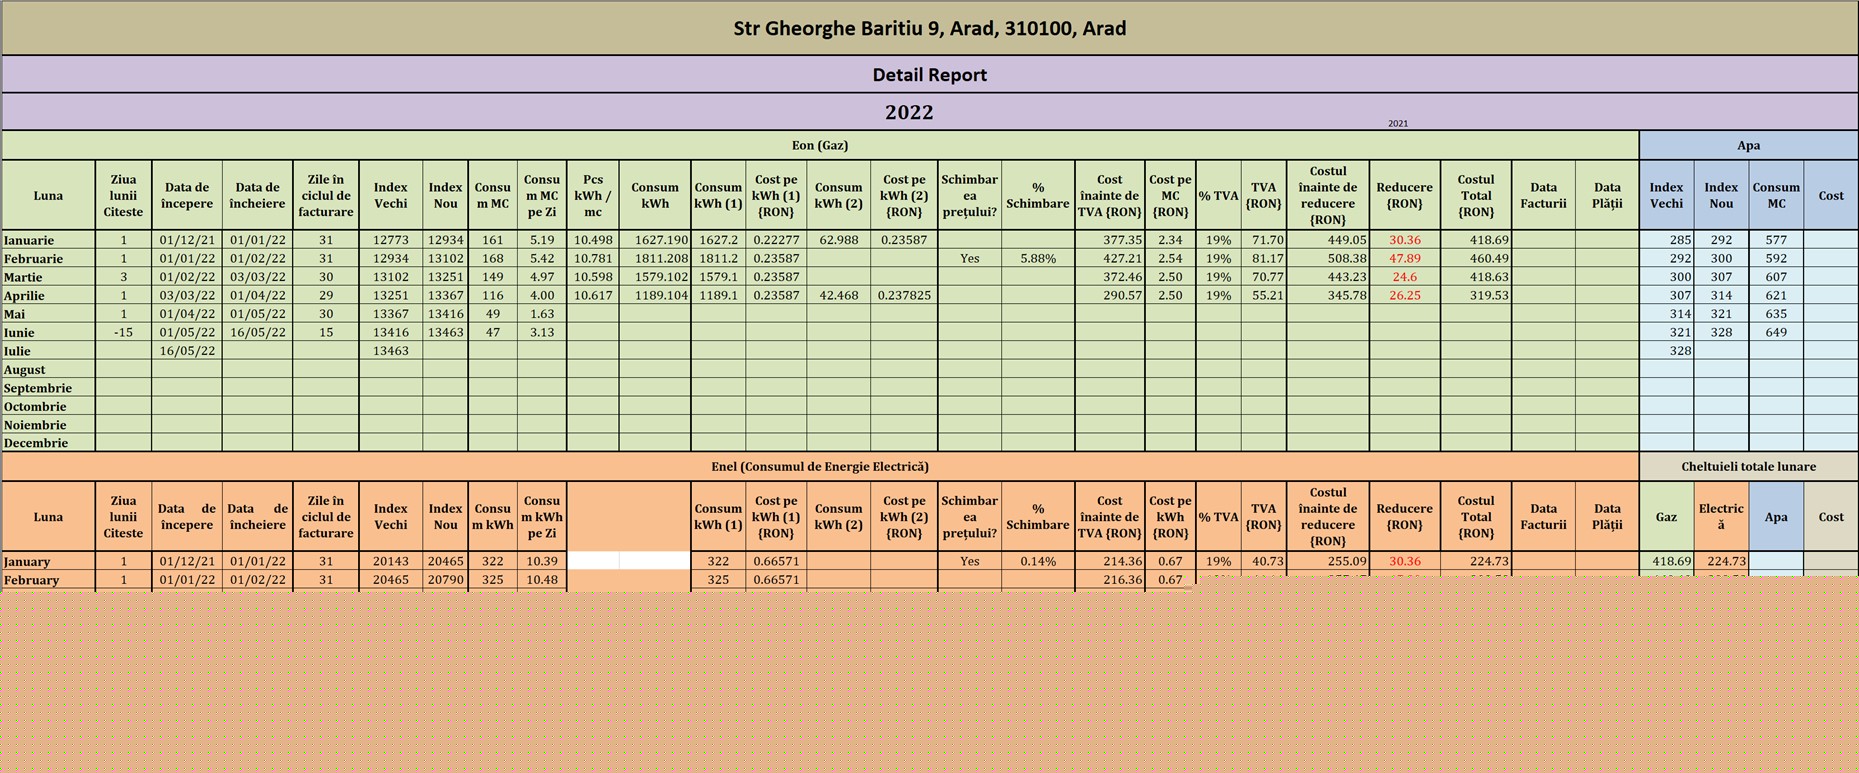Select the red '30.36' reduction in Ianuarie gas row
The image size is (1859, 773).
pos(1404,240)
